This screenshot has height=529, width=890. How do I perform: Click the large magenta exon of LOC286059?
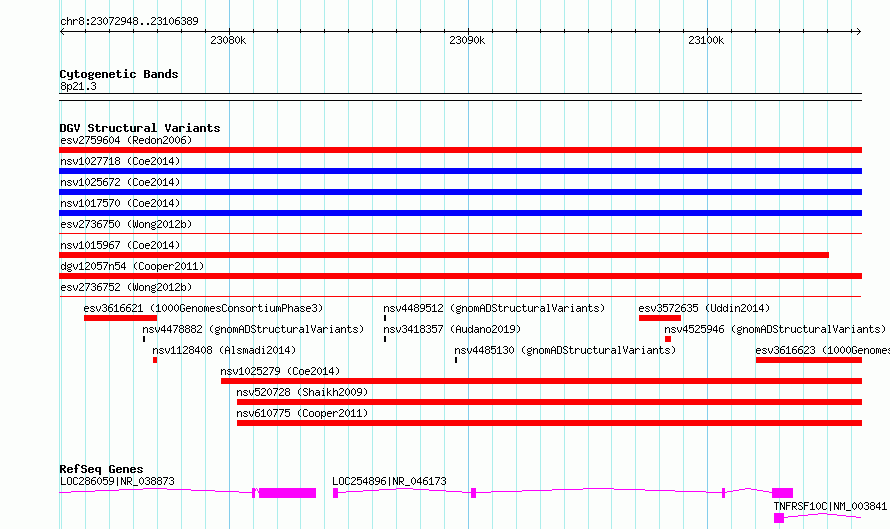click(287, 493)
